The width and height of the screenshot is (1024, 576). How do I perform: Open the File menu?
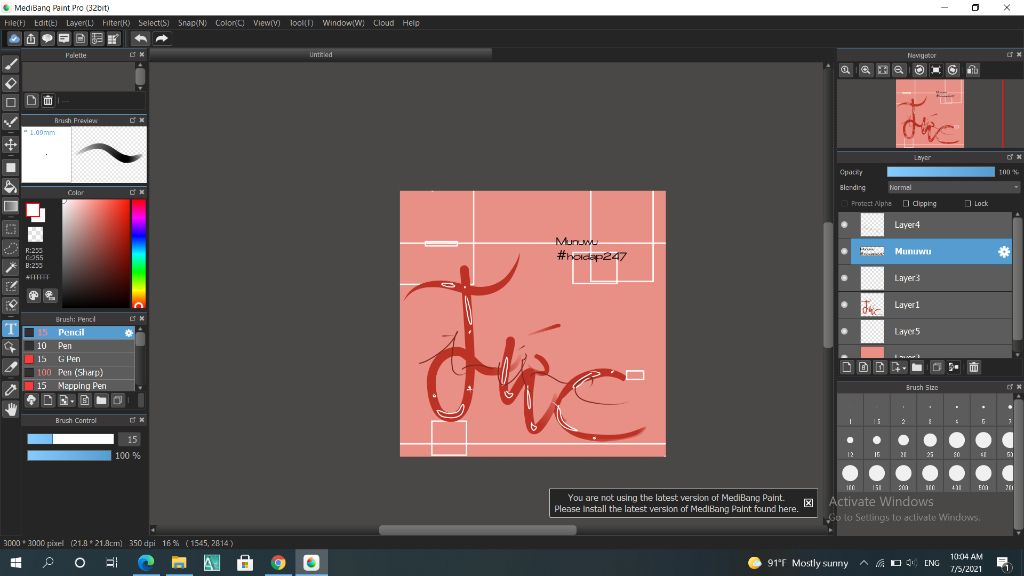coord(14,23)
